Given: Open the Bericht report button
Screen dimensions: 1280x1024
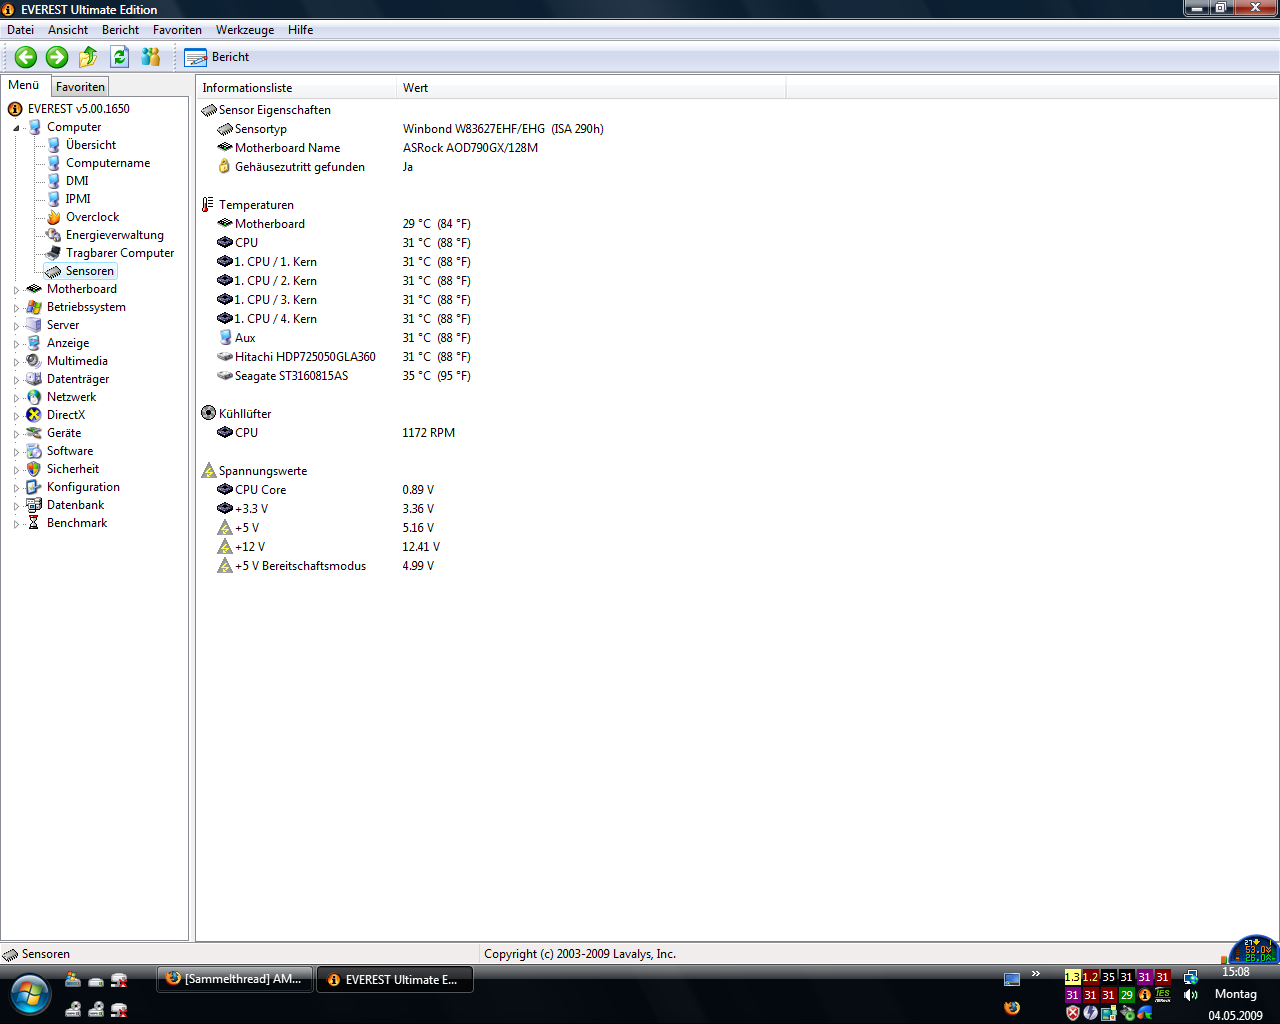Looking at the screenshot, I should coord(217,57).
